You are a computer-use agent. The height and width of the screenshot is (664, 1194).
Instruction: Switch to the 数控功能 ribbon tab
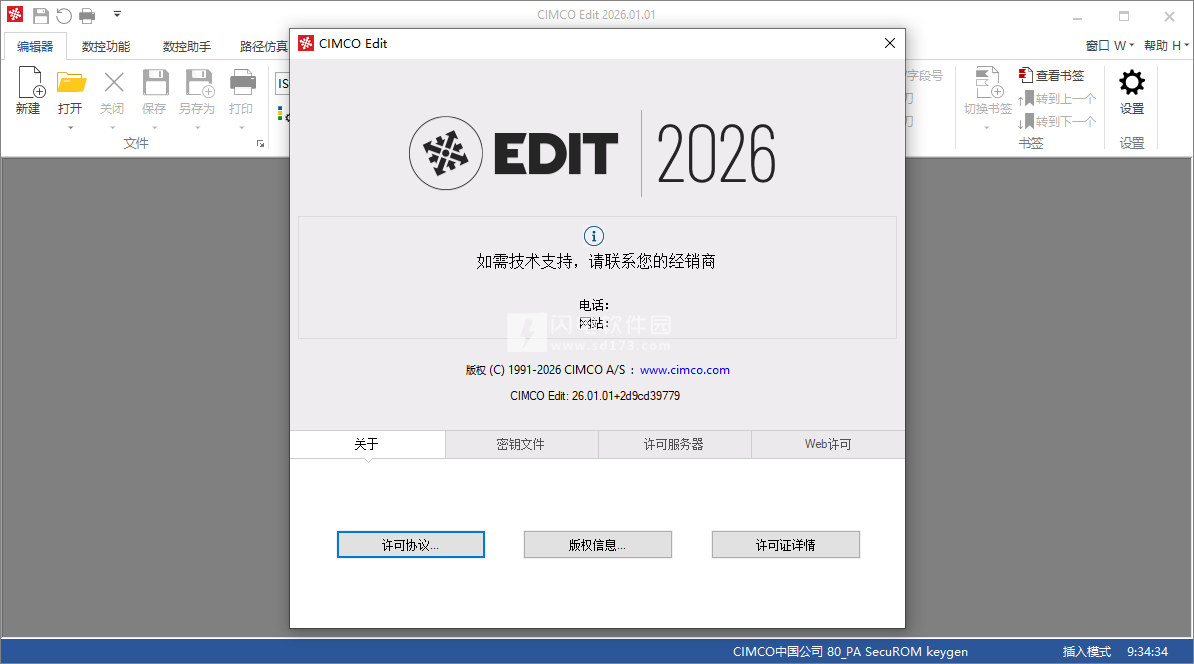coord(106,46)
